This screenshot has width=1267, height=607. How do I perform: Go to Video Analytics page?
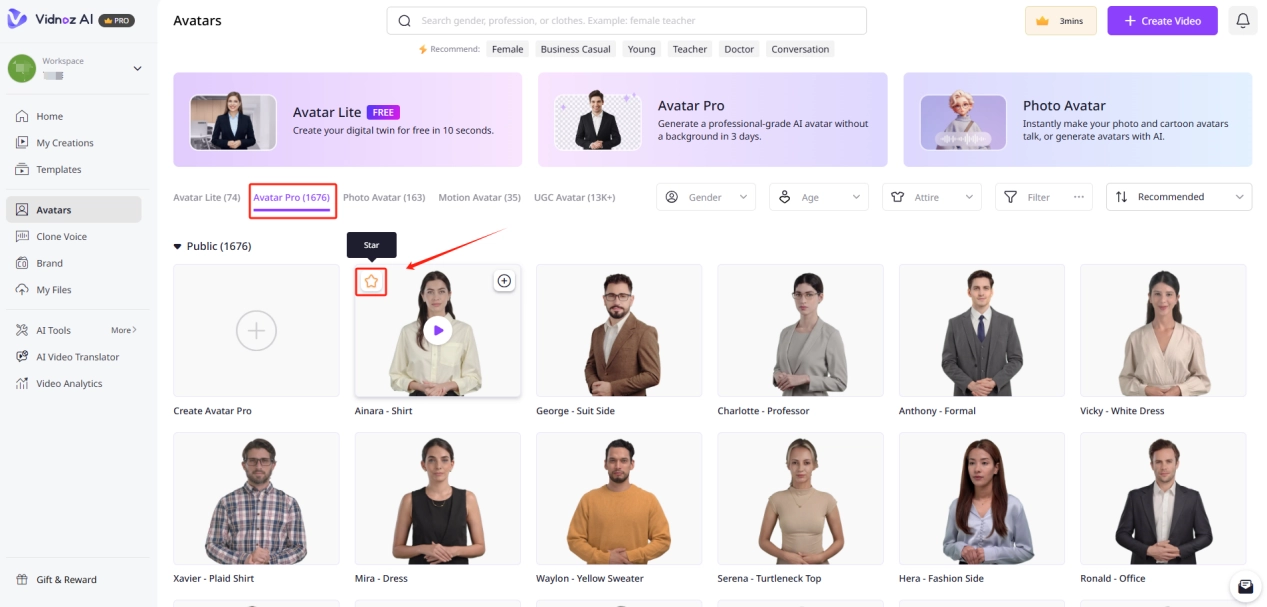click(x=69, y=384)
